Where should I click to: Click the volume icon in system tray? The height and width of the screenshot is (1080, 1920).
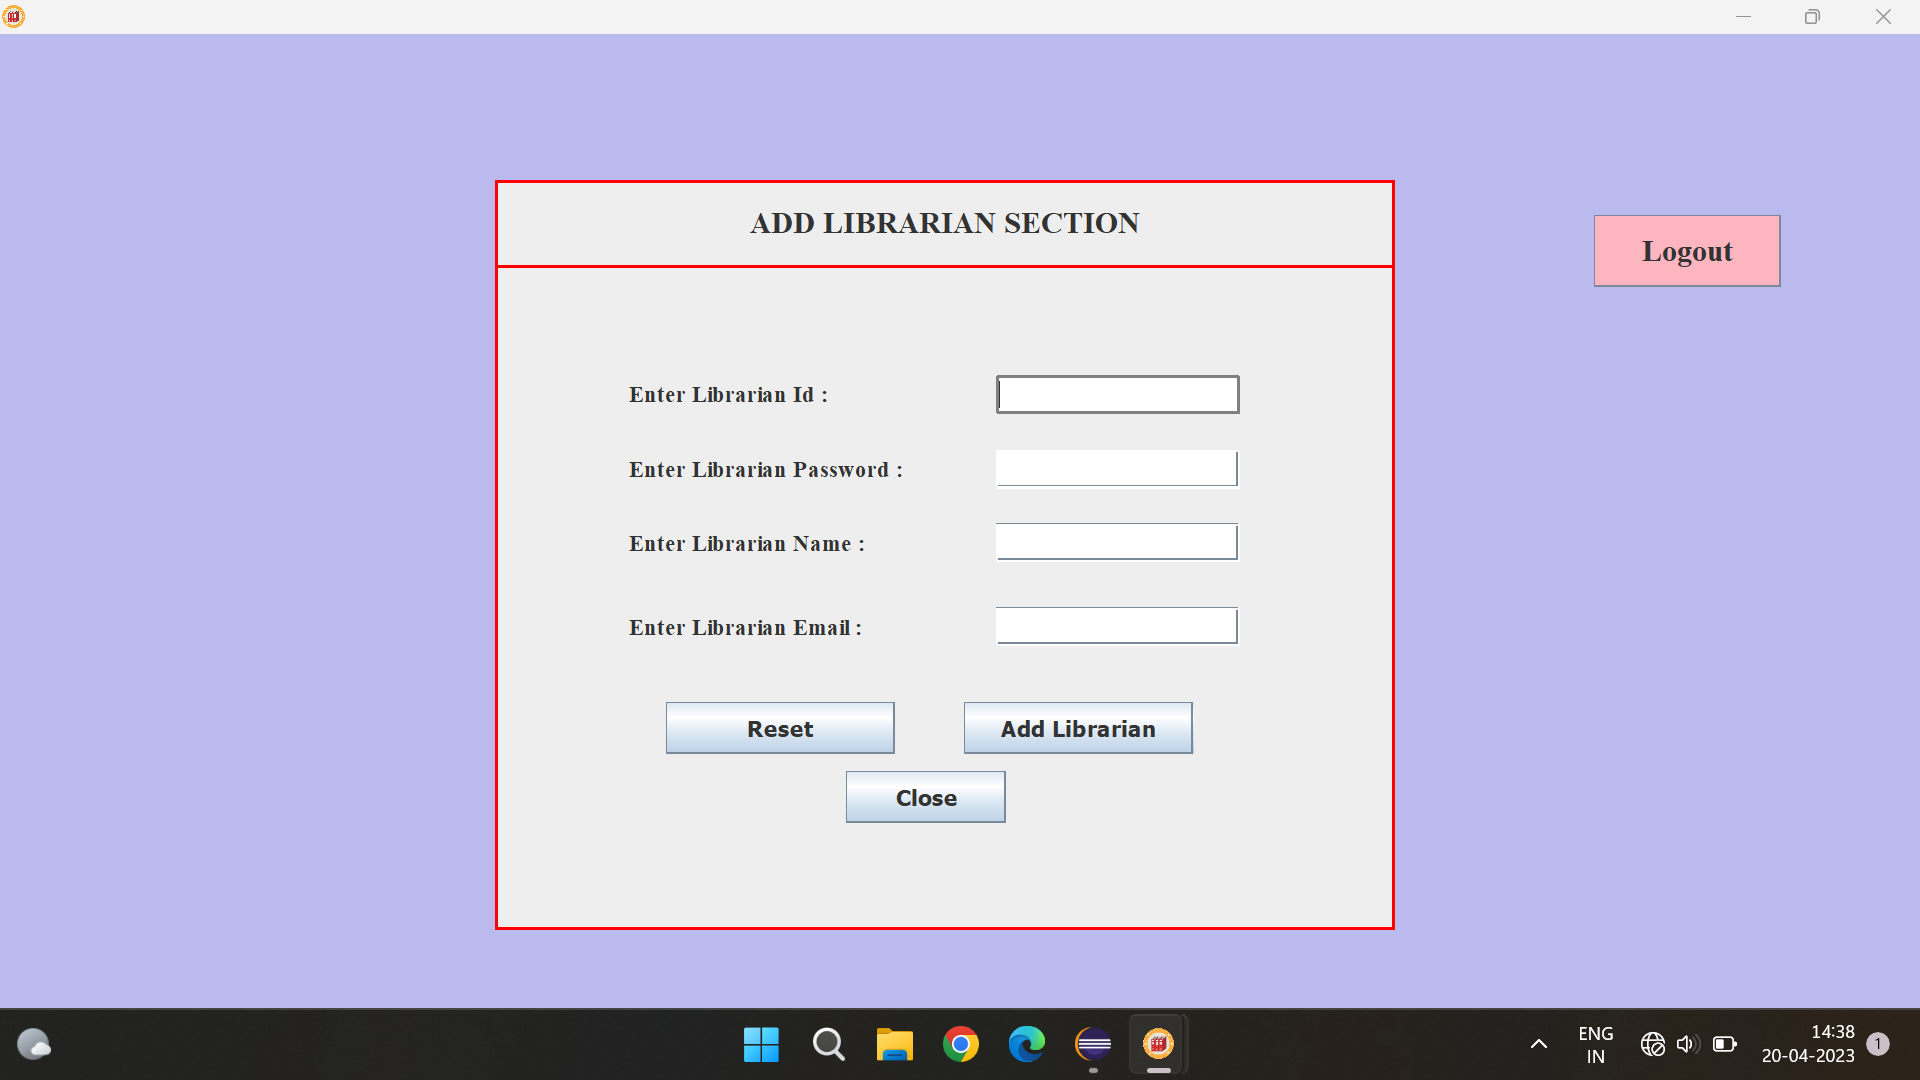click(x=1687, y=1044)
